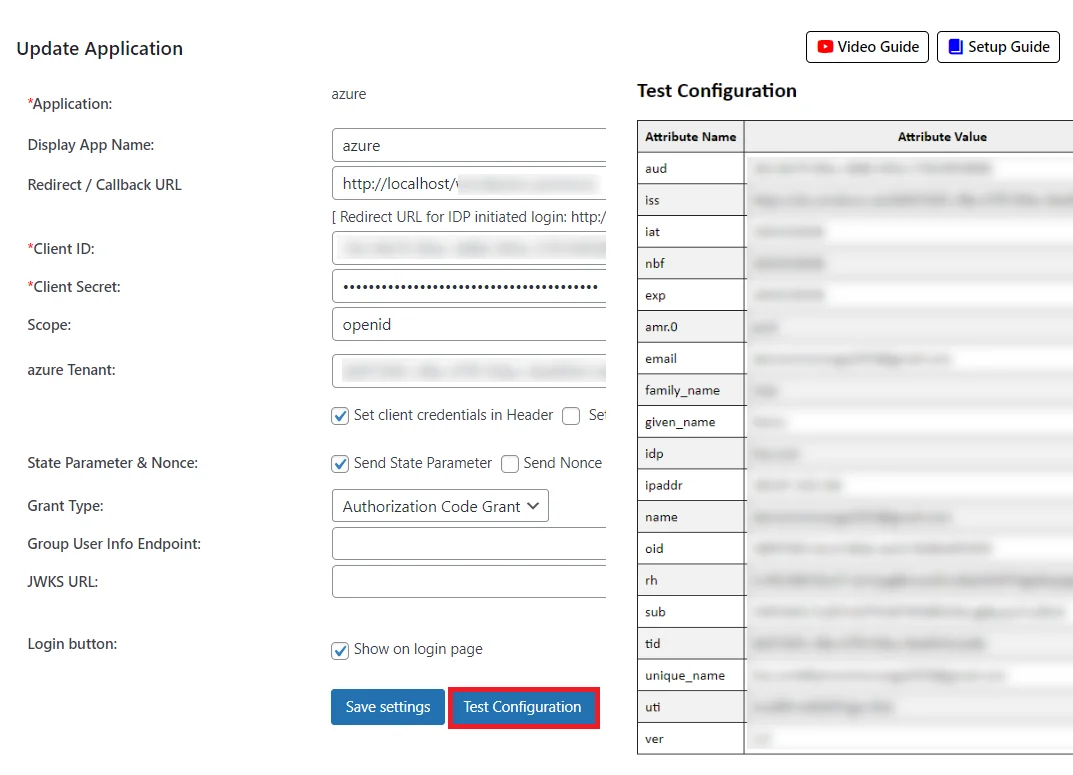Click the Group User Info Endpoint field
The width and height of the screenshot is (1073, 775).
pyautogui.click(x=469, y=544)
